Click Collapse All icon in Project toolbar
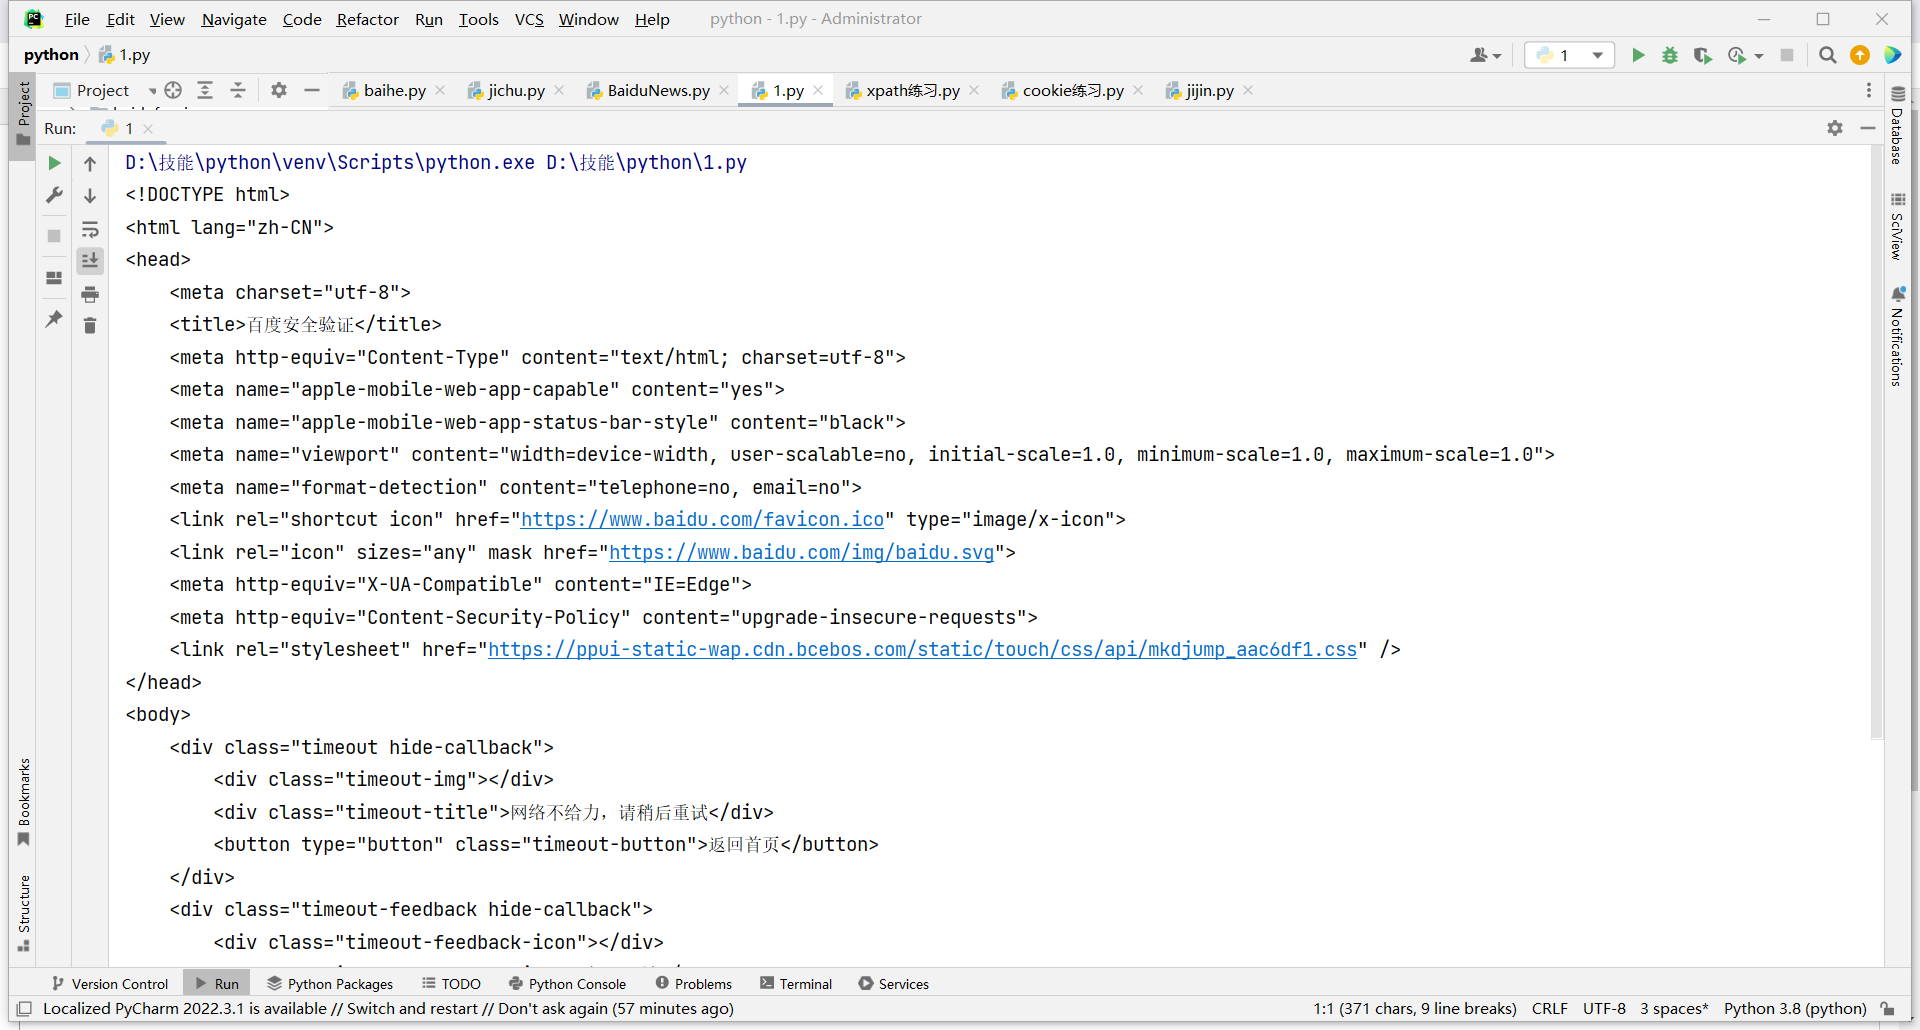 pos(238,90)
